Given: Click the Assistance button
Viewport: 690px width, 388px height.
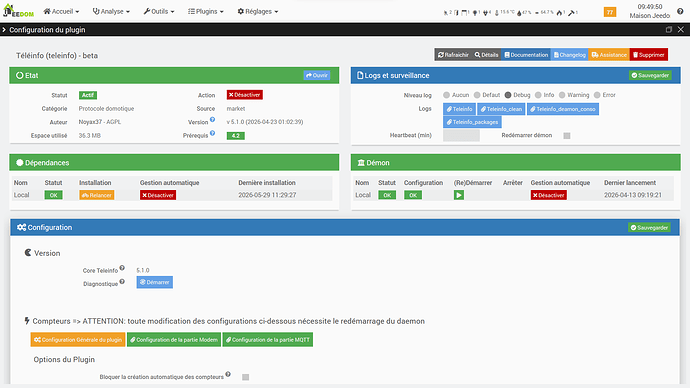Looking at the screenshot, I should 609,55.
